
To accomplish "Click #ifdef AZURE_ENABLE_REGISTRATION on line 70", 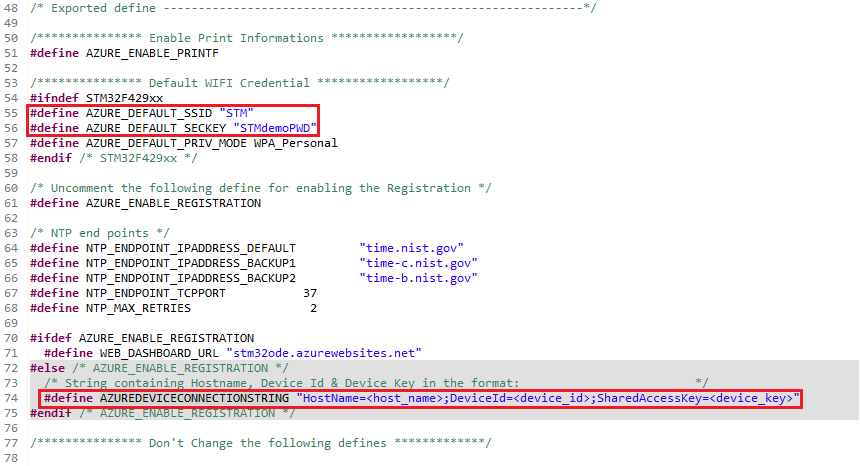I will [x=142, y=338].
